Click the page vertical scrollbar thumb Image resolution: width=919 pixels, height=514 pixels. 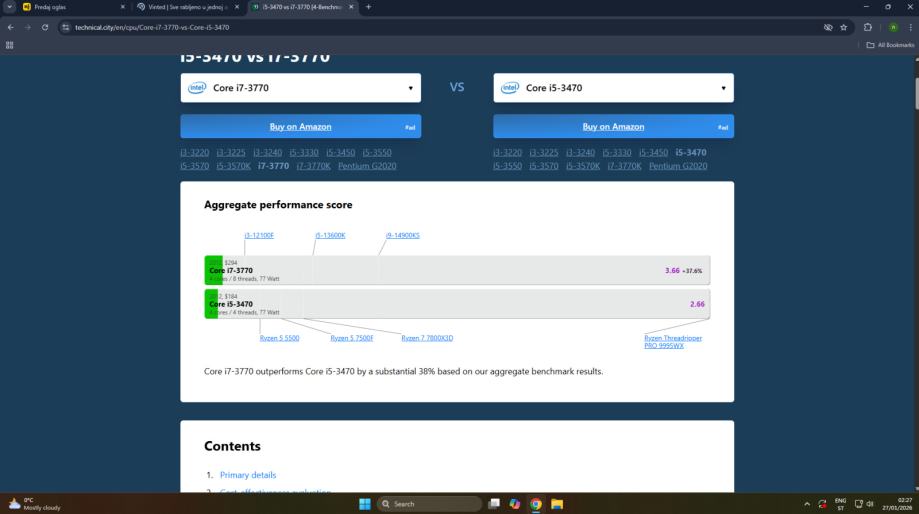tap(915, 93)
